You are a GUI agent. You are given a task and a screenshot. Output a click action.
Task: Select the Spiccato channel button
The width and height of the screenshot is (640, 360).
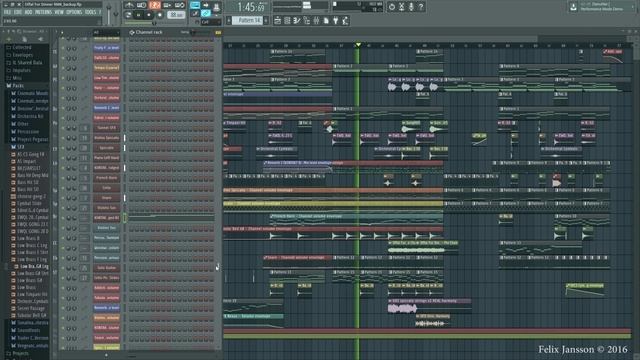coord(107,148)
